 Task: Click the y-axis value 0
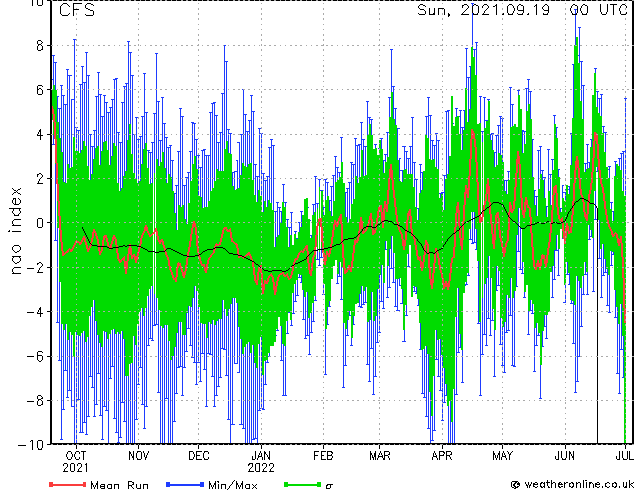[40, 223]
